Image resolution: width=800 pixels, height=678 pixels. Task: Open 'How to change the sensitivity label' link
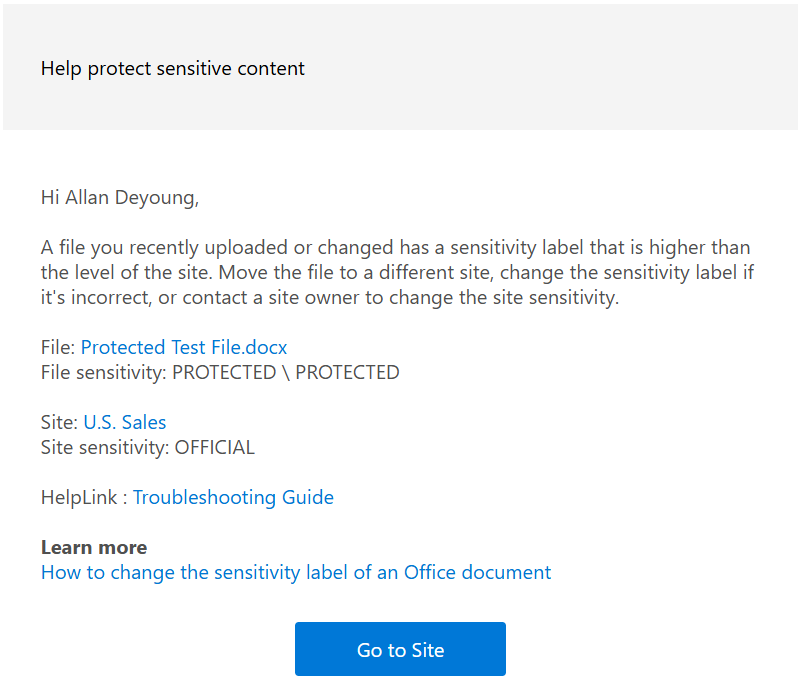296,572
